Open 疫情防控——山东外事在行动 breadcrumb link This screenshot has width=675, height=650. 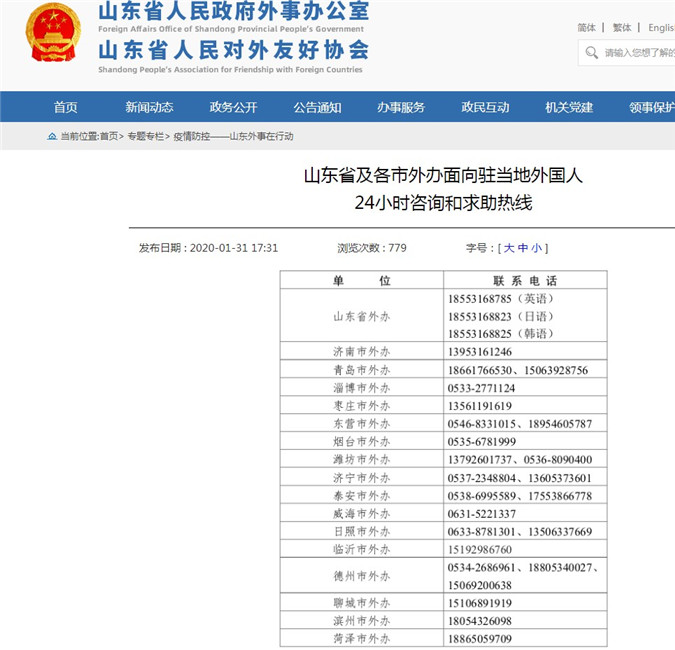pos(233,136)
